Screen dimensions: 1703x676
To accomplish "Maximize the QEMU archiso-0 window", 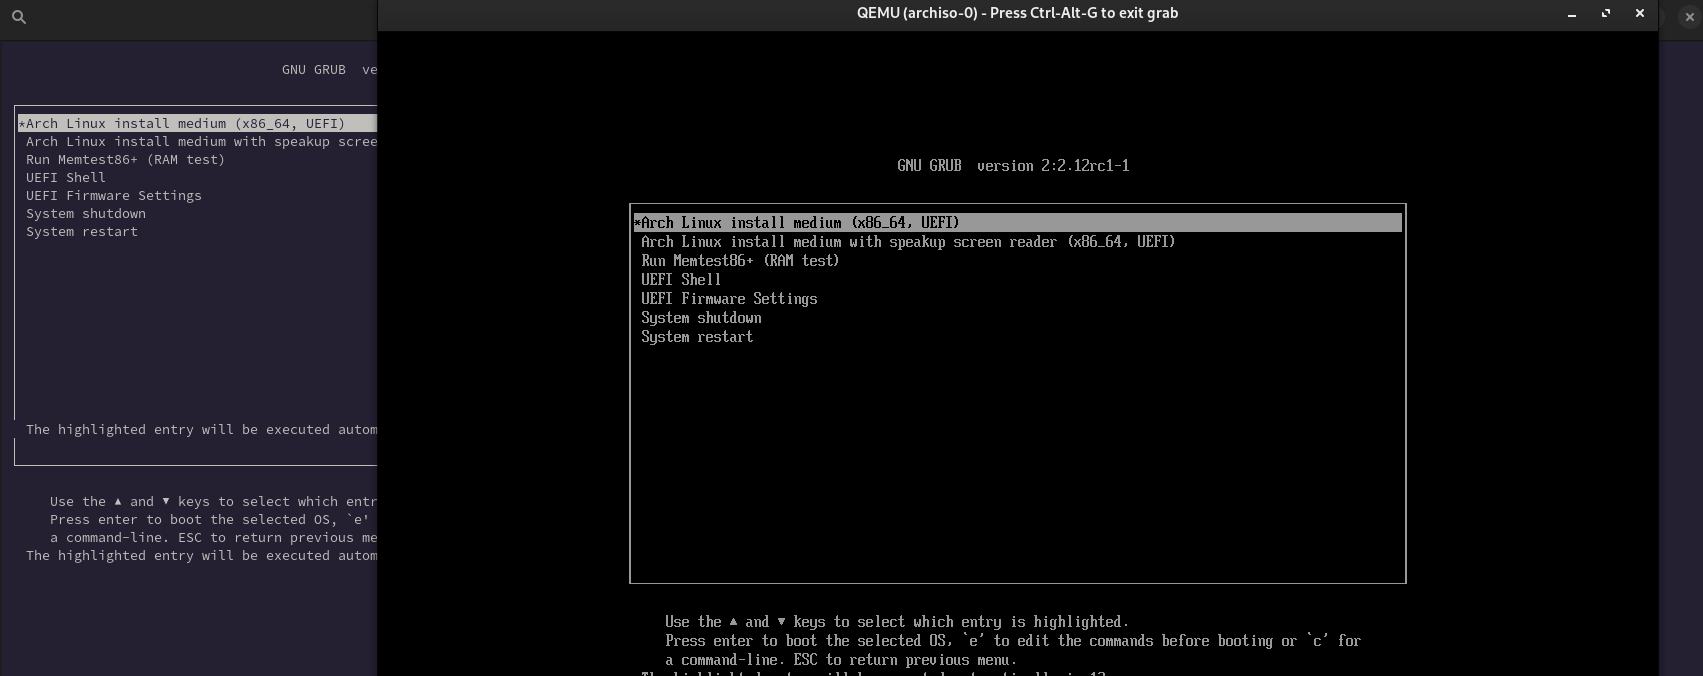I will click(1606, 13).
